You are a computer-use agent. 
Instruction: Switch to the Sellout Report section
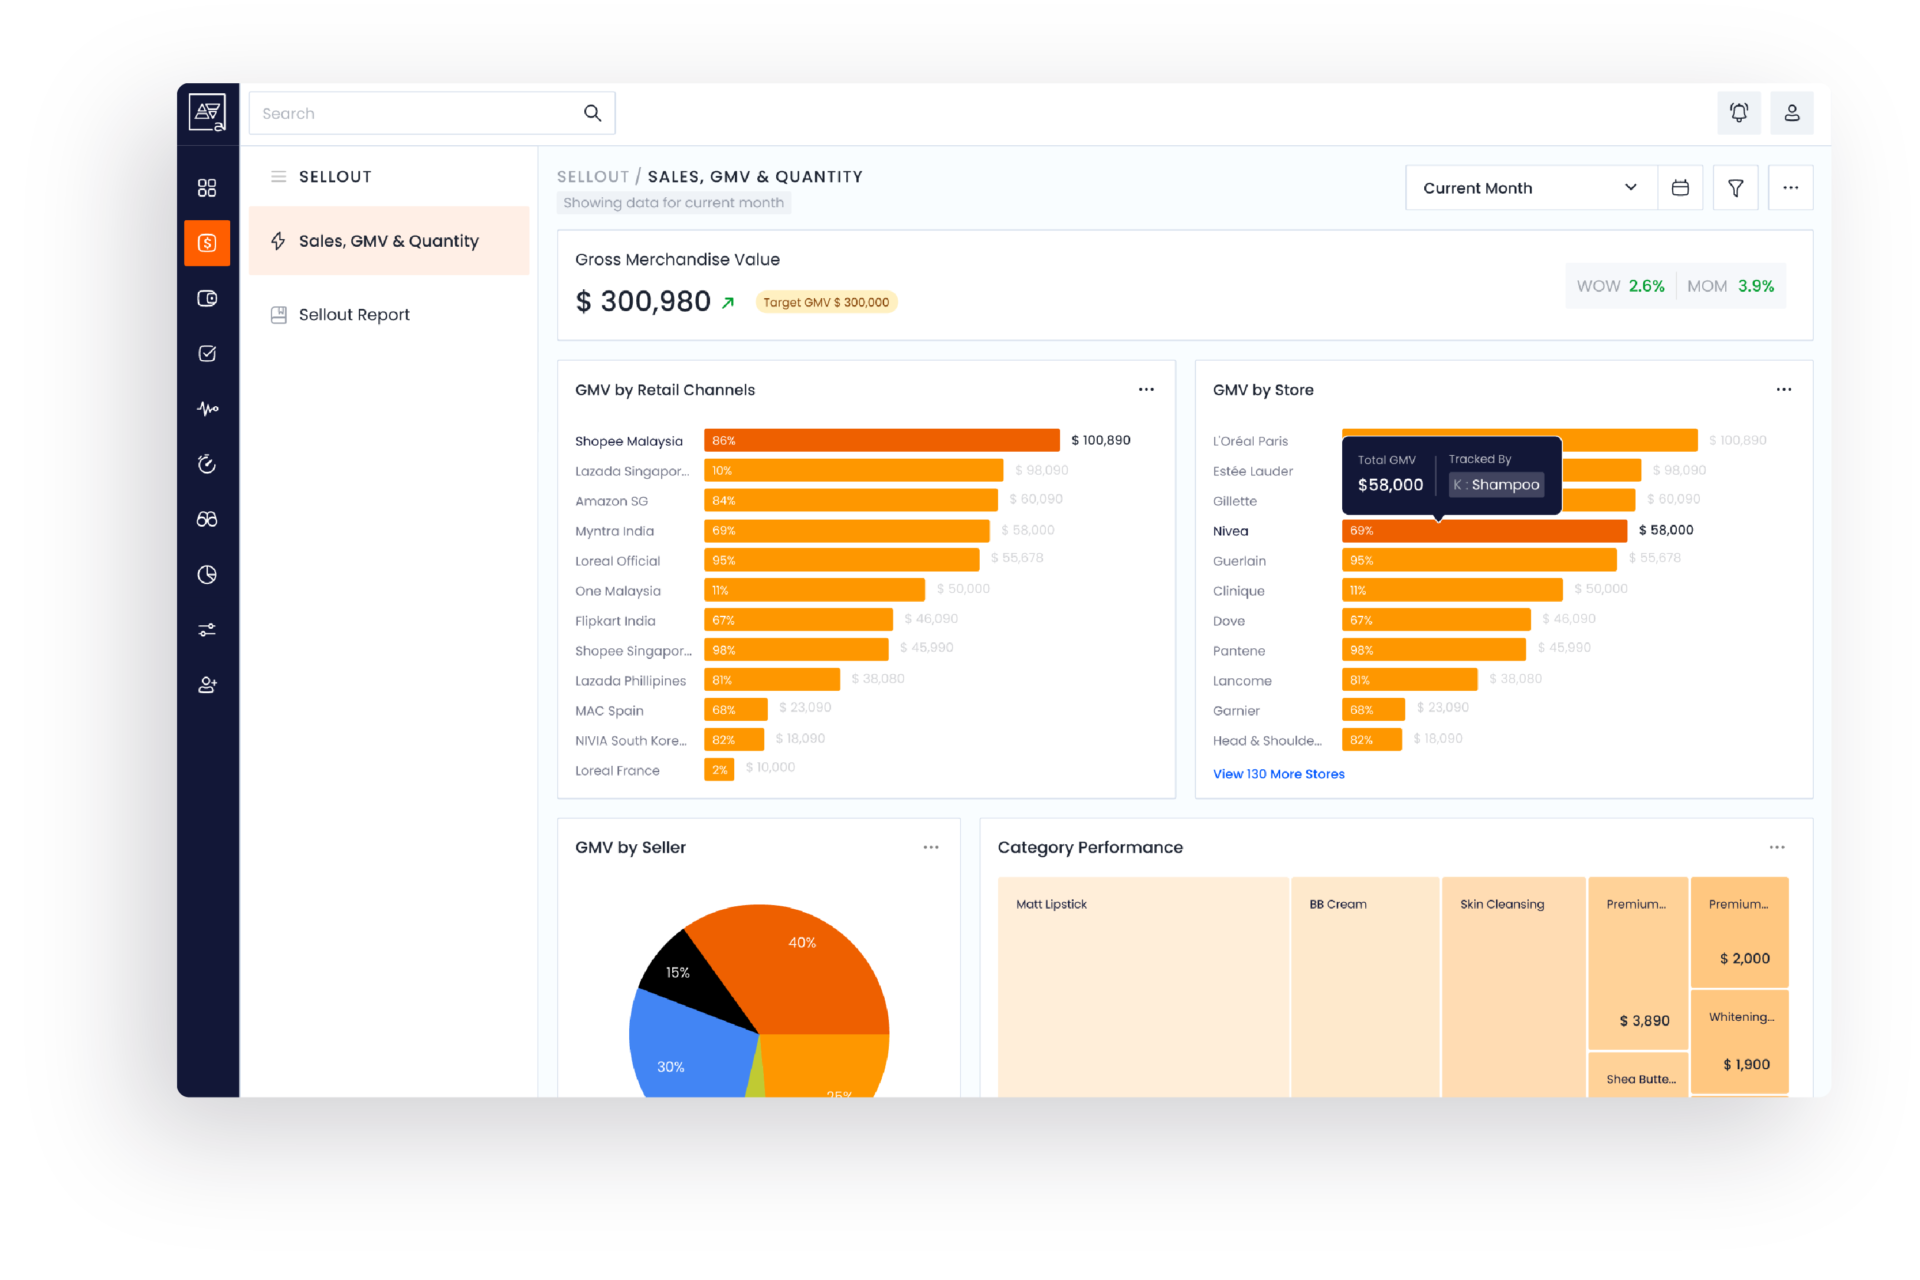(354, 314)
